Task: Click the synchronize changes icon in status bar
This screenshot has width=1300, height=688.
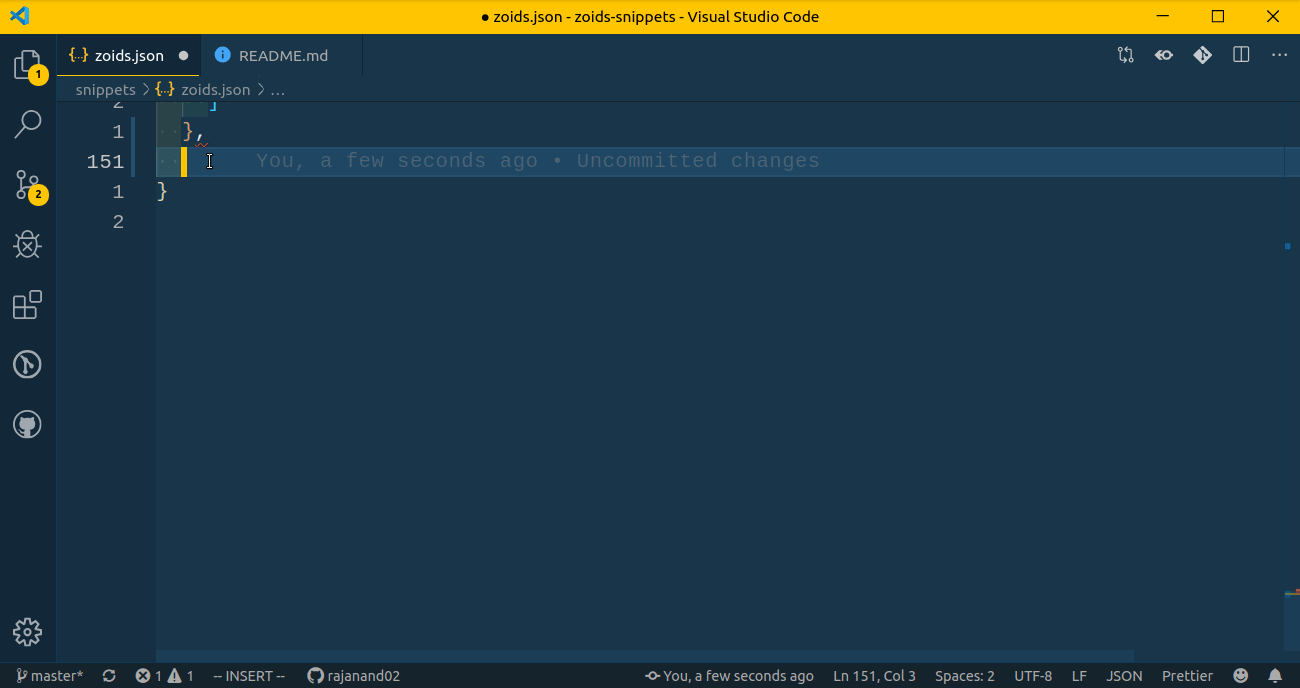Action: [109, 676]
